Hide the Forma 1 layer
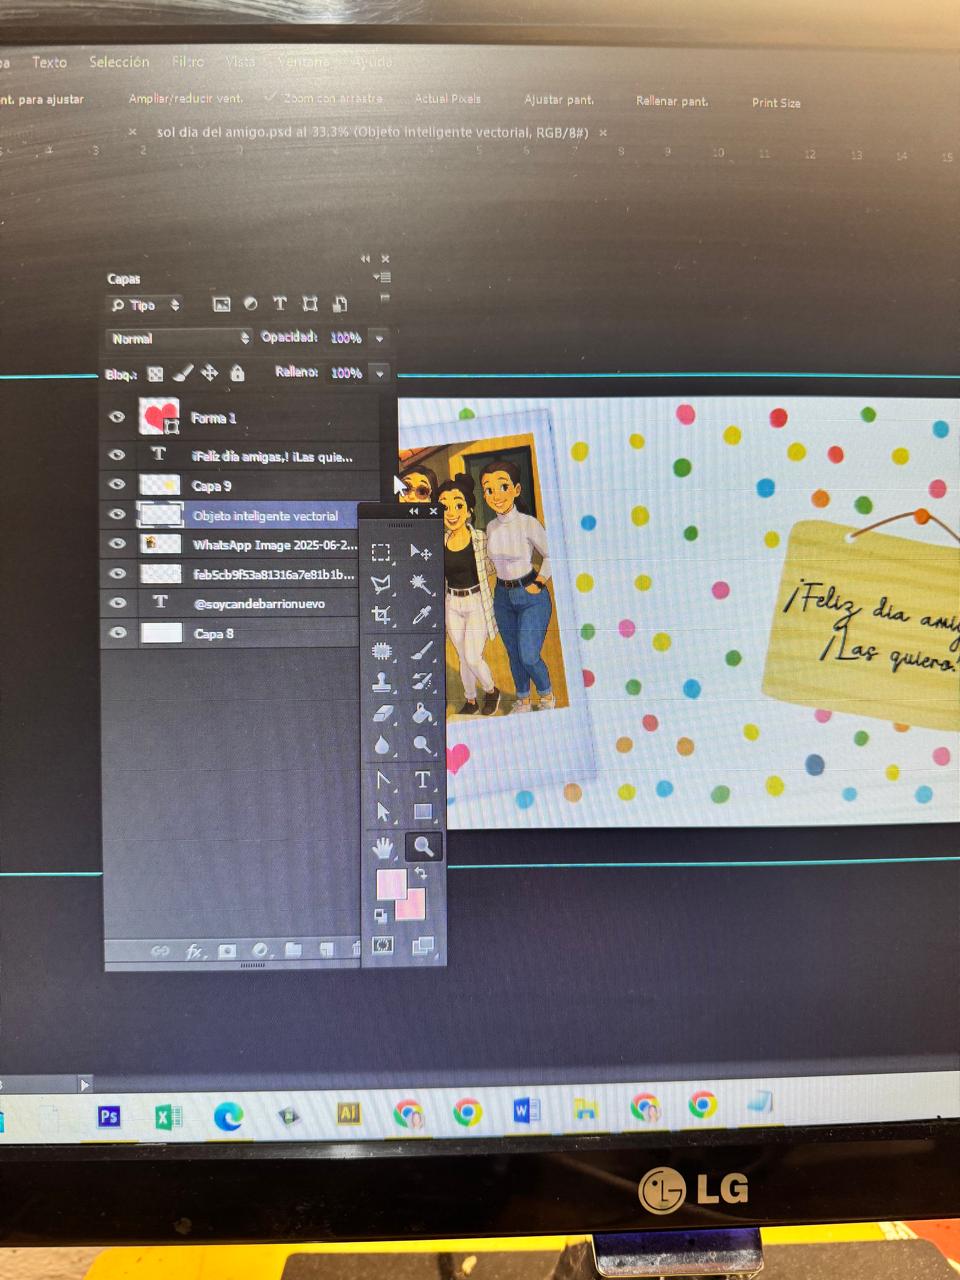This screenshot has width=960, height=1280. coord(117,418)
